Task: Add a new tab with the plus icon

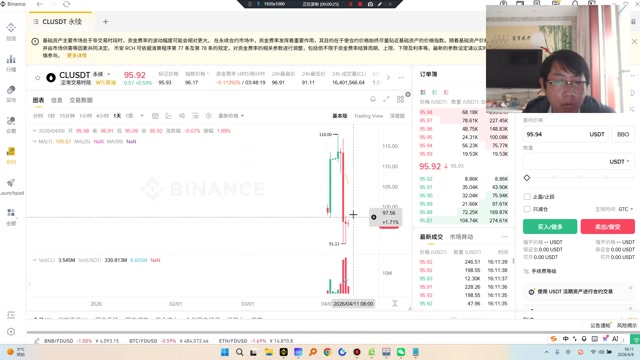Action: click(105, 22)
